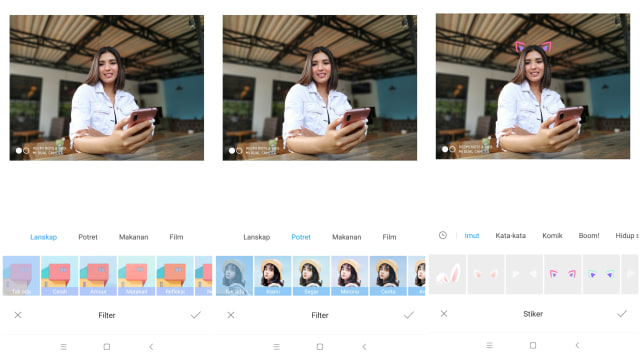Screen dimensions: 640x360
Task: Tap menu navigation icon in Lanskap screen
Action: pos(63,347)
